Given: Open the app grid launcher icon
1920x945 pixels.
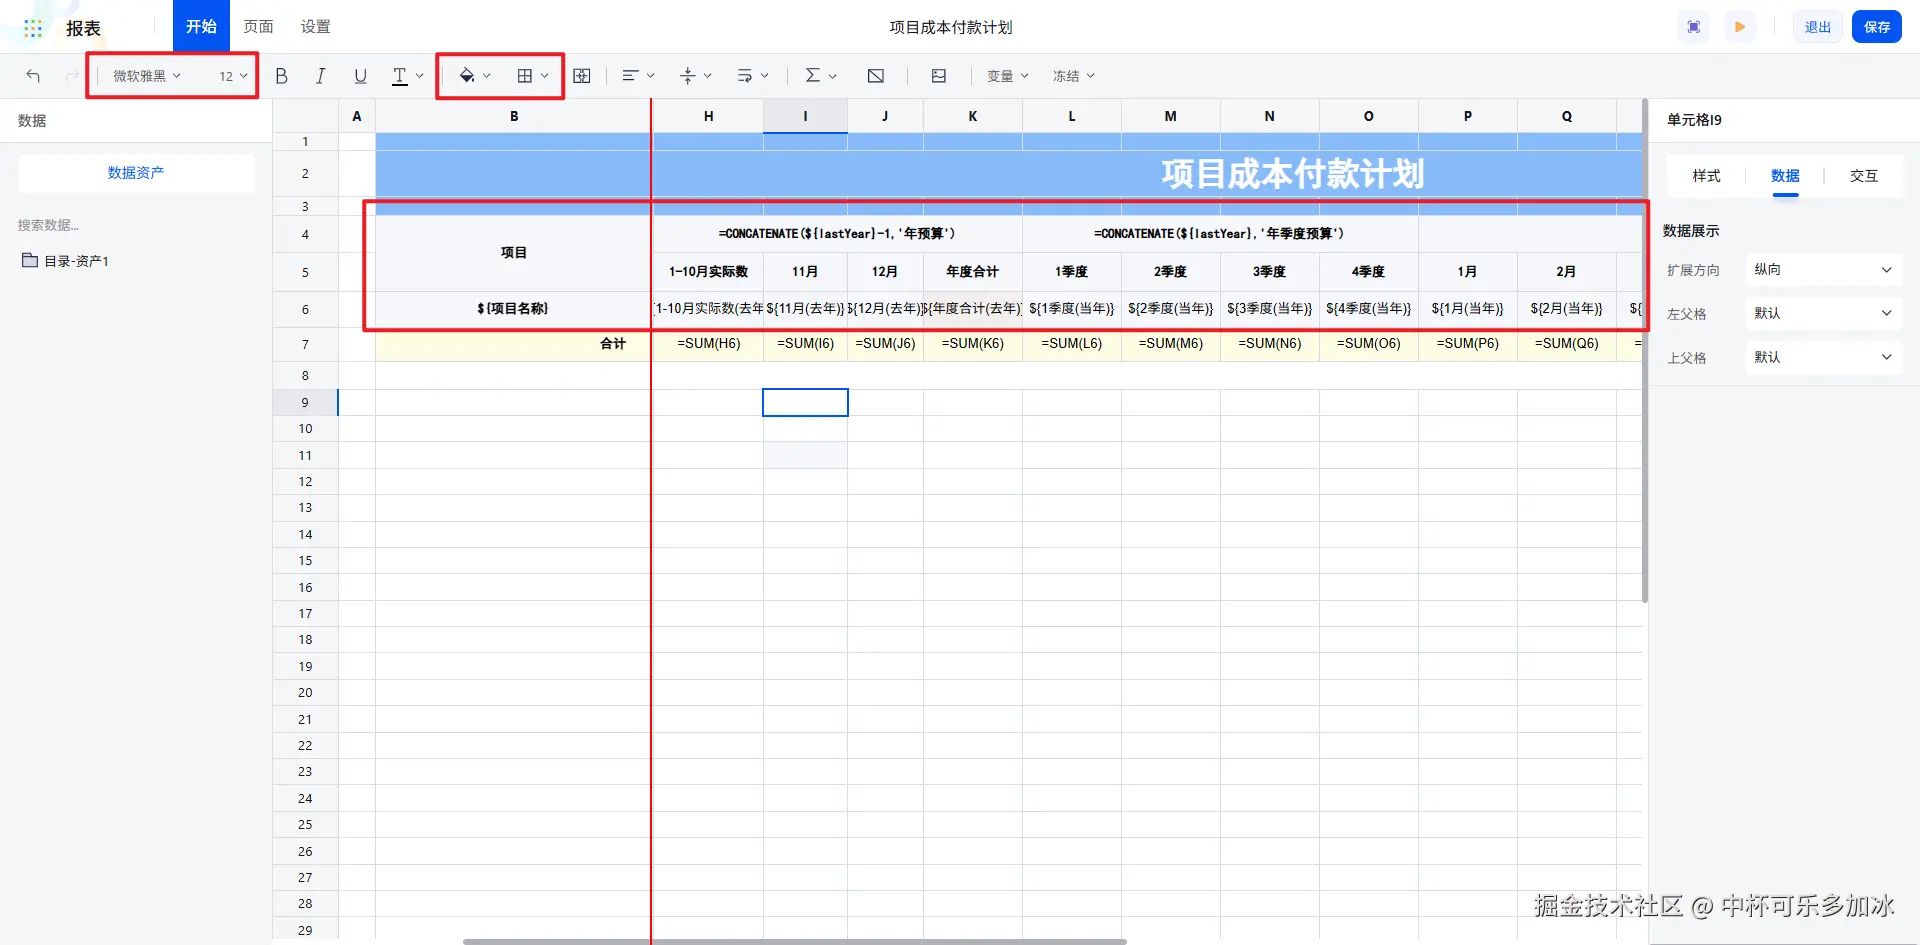Looking at the screenshot, I should click(x=33, y=28).
